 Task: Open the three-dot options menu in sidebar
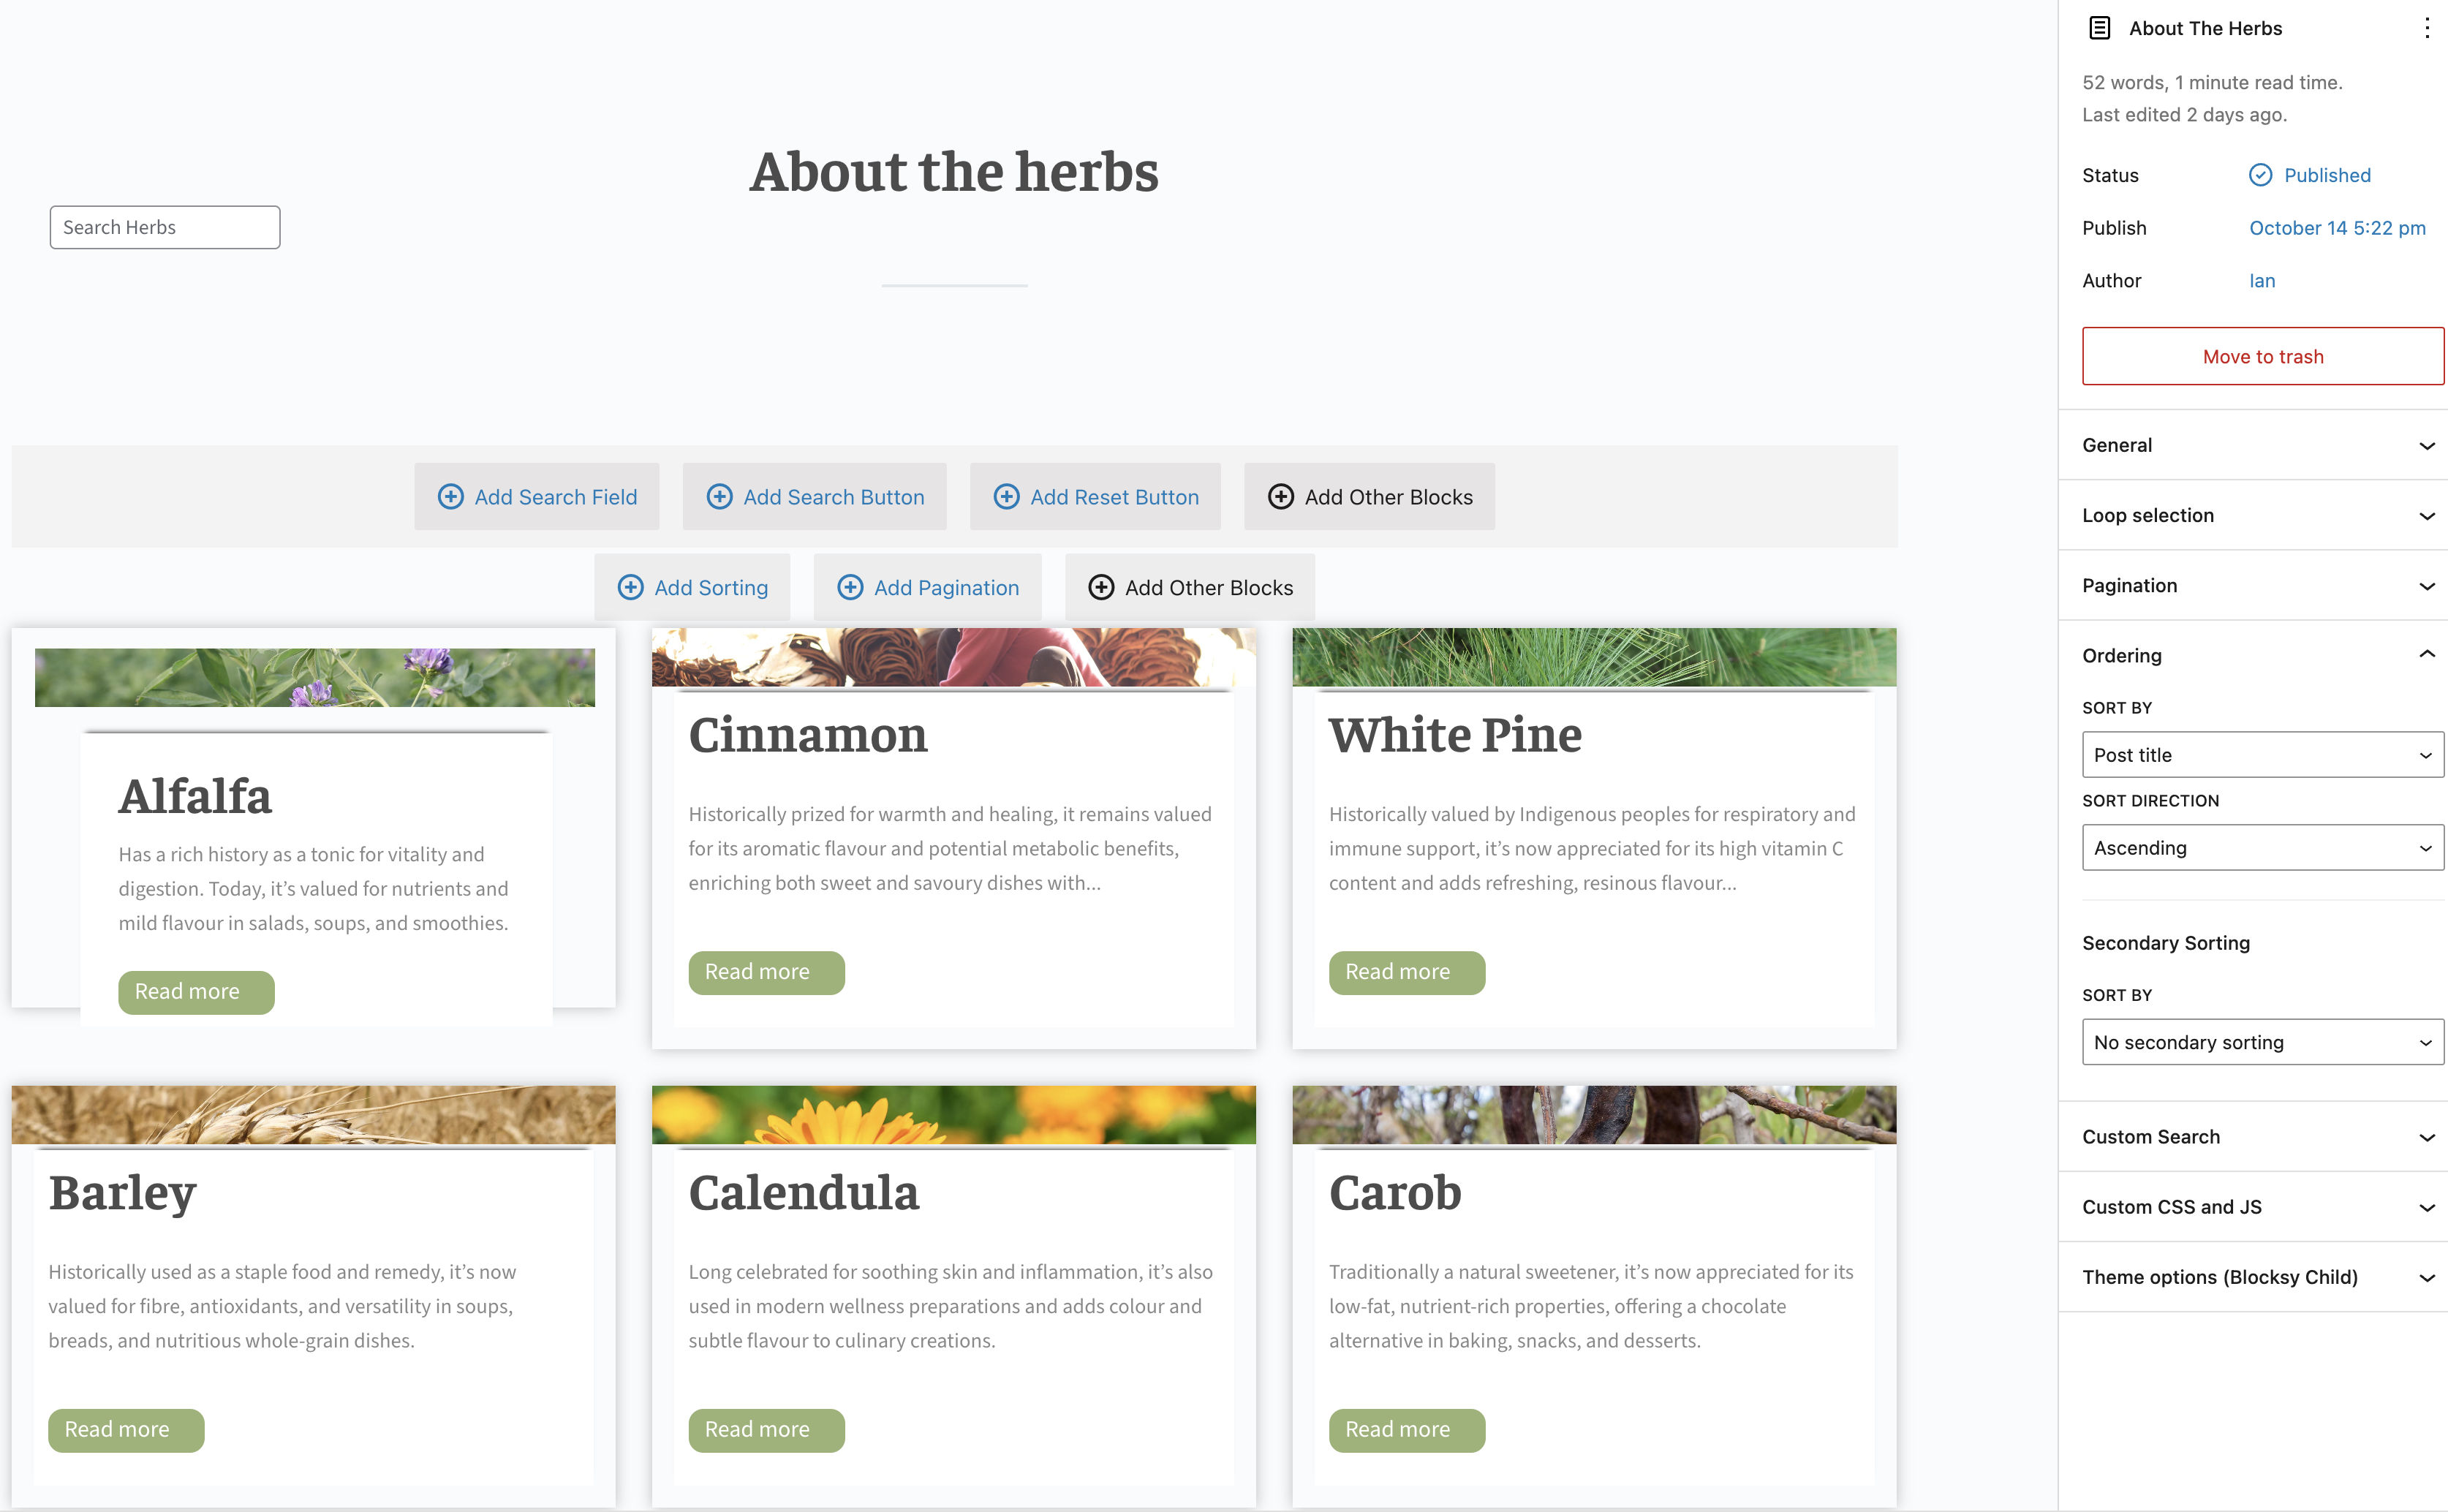2426,28
